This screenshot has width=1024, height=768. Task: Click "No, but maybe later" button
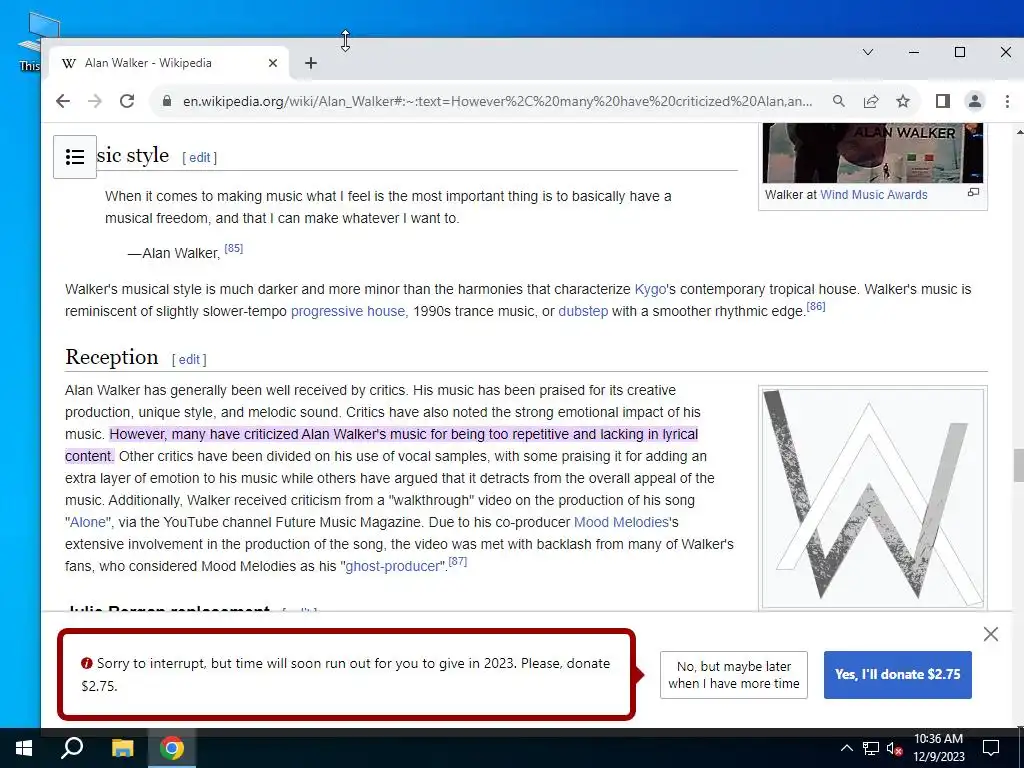(x=733, y=675)
